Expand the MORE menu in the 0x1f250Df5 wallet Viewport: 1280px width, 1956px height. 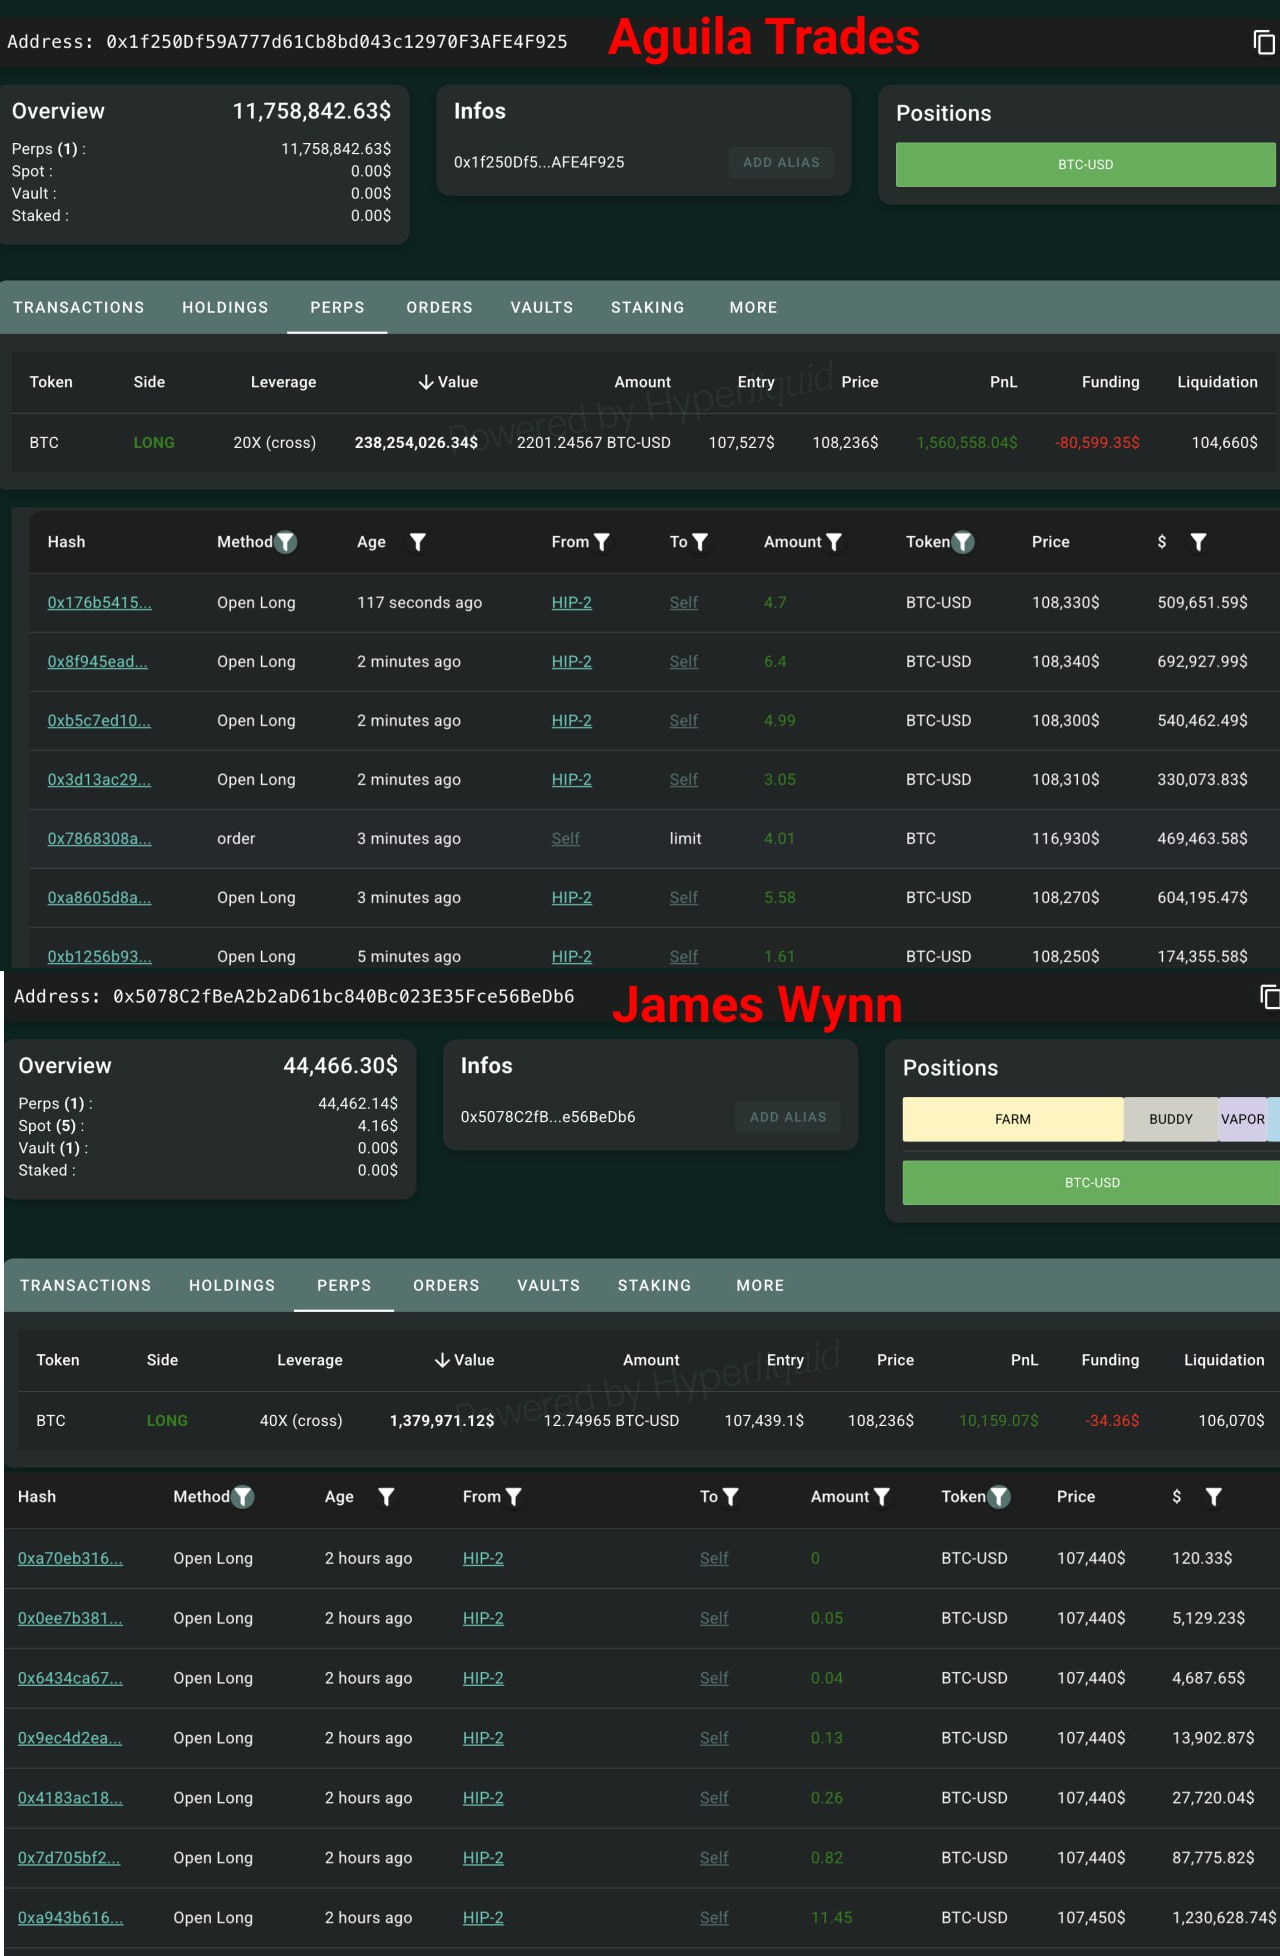click(x=753, y=307)
